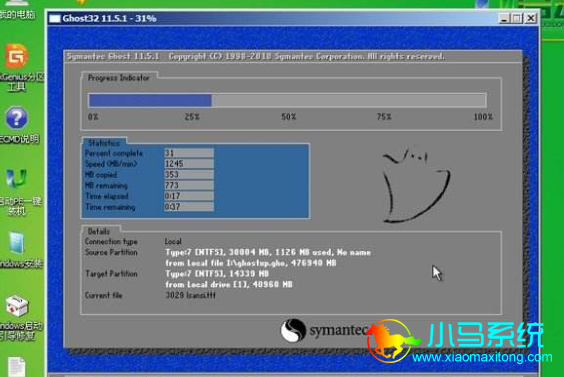Close the Ghost32 window
Viewport: 564px width, 377px height.
tap(531, 18)
